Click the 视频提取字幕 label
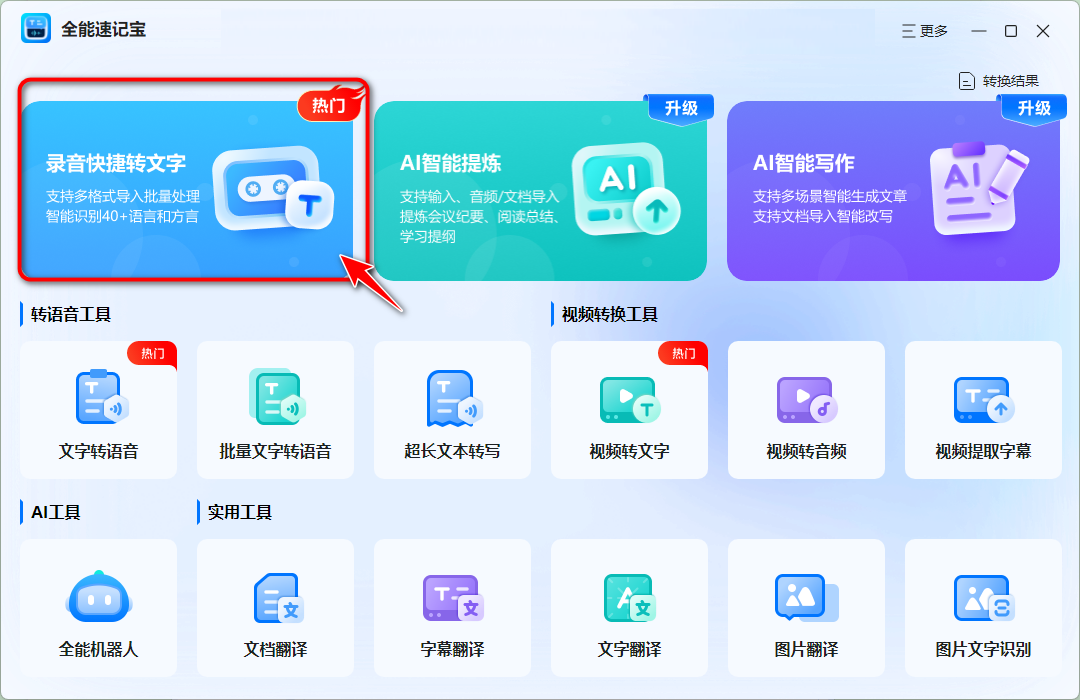Viewport: 1080px width, 700px height. pos(984,451)
